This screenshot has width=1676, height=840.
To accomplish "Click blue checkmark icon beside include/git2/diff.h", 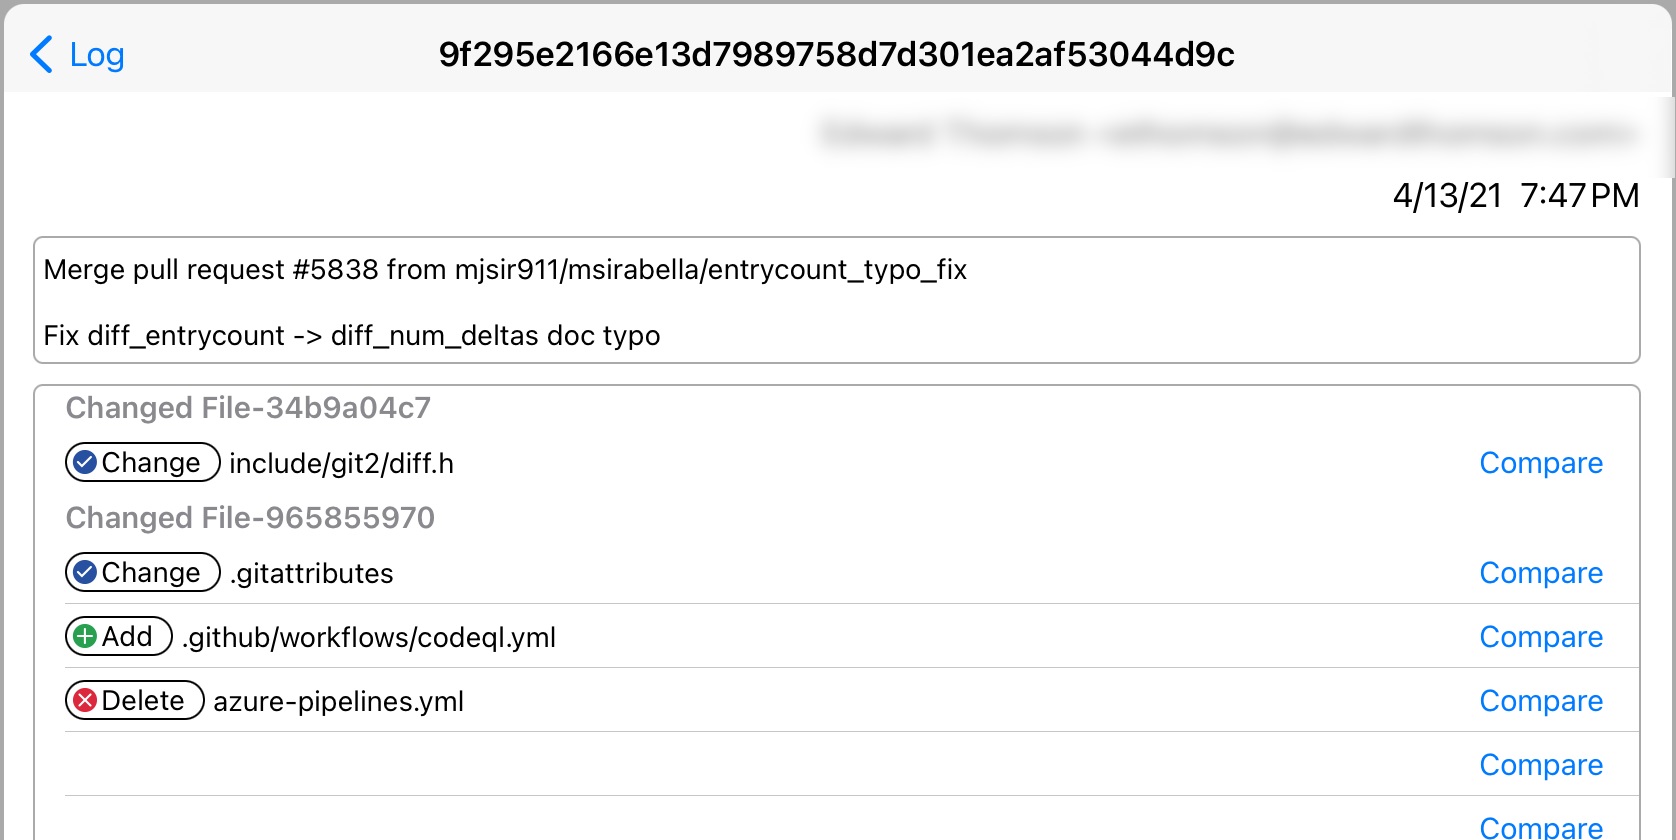I will tap(86, 462).
